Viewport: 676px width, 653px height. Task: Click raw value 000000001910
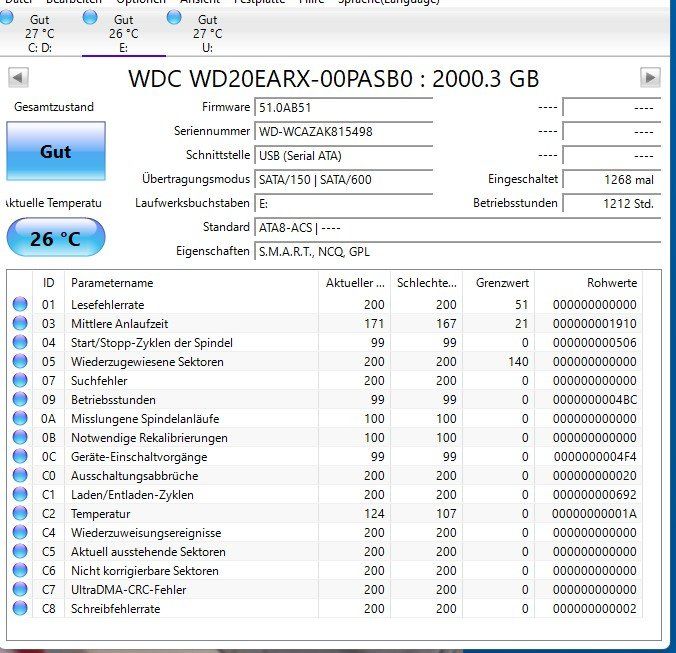point(595,324)
